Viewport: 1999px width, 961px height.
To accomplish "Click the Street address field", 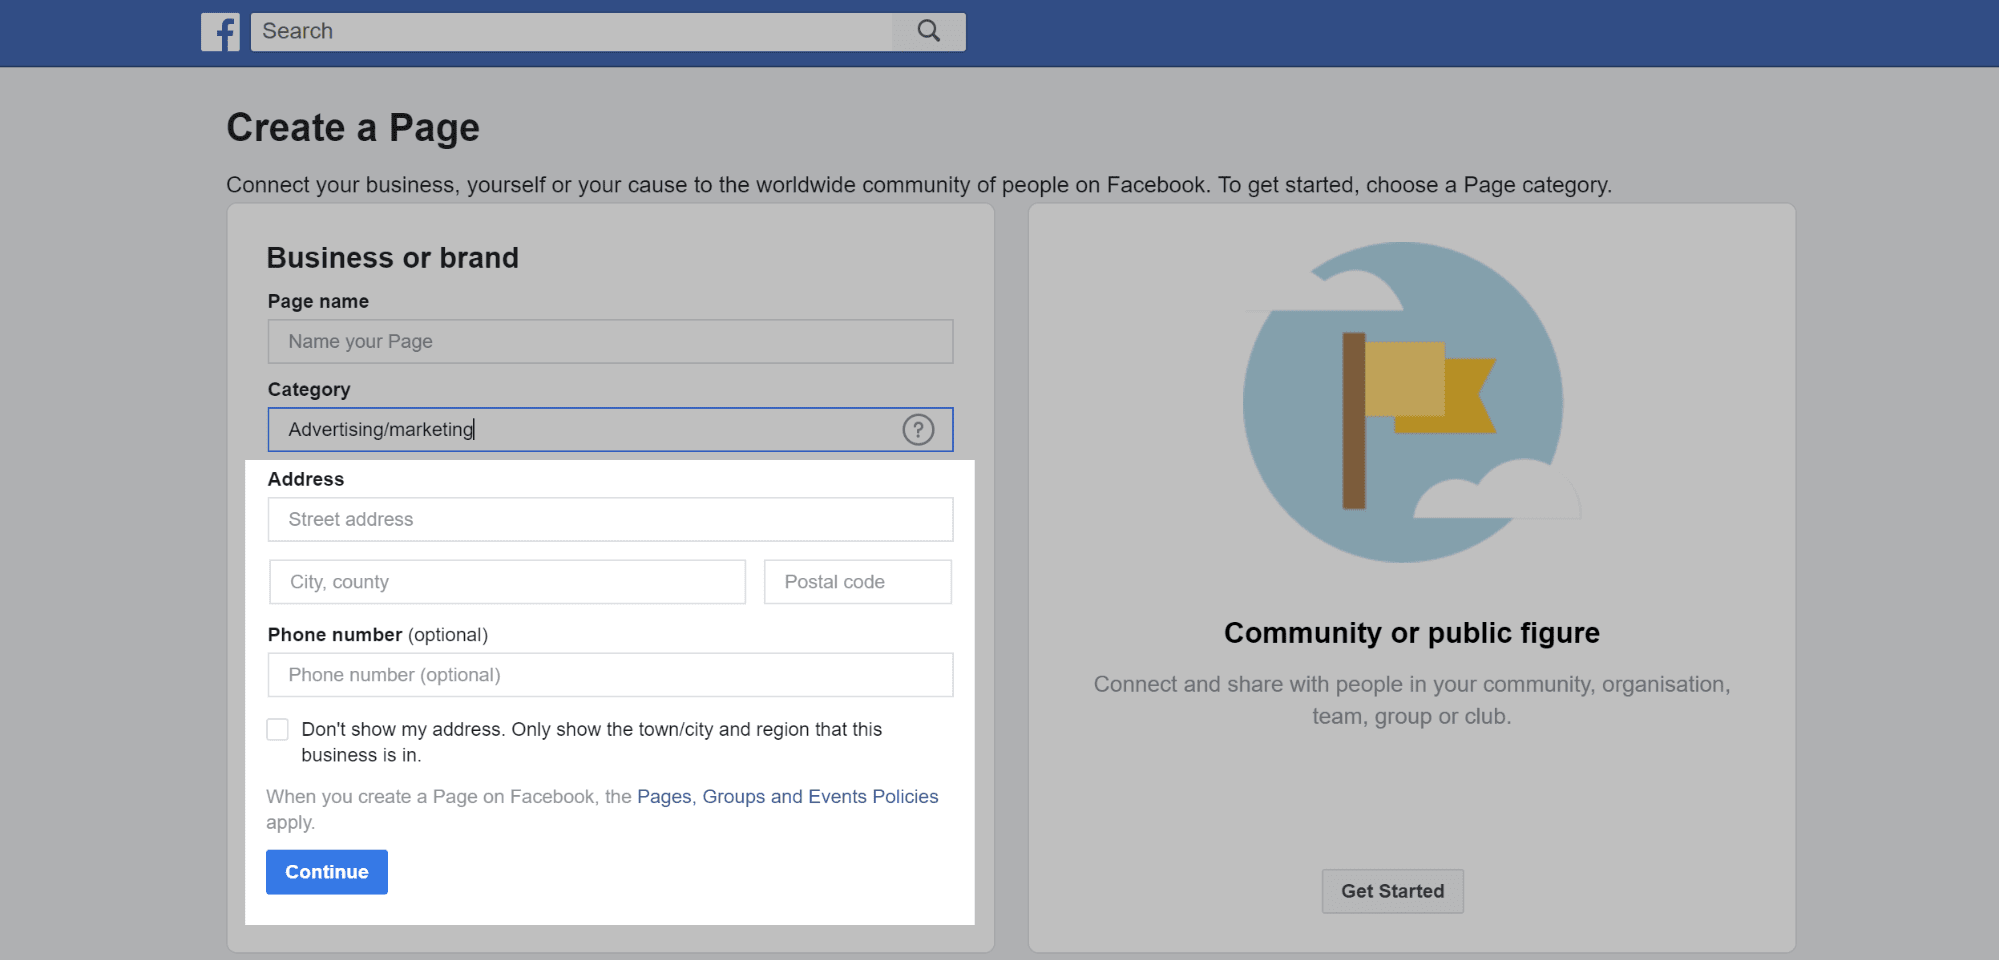I will tap(610, 520).
